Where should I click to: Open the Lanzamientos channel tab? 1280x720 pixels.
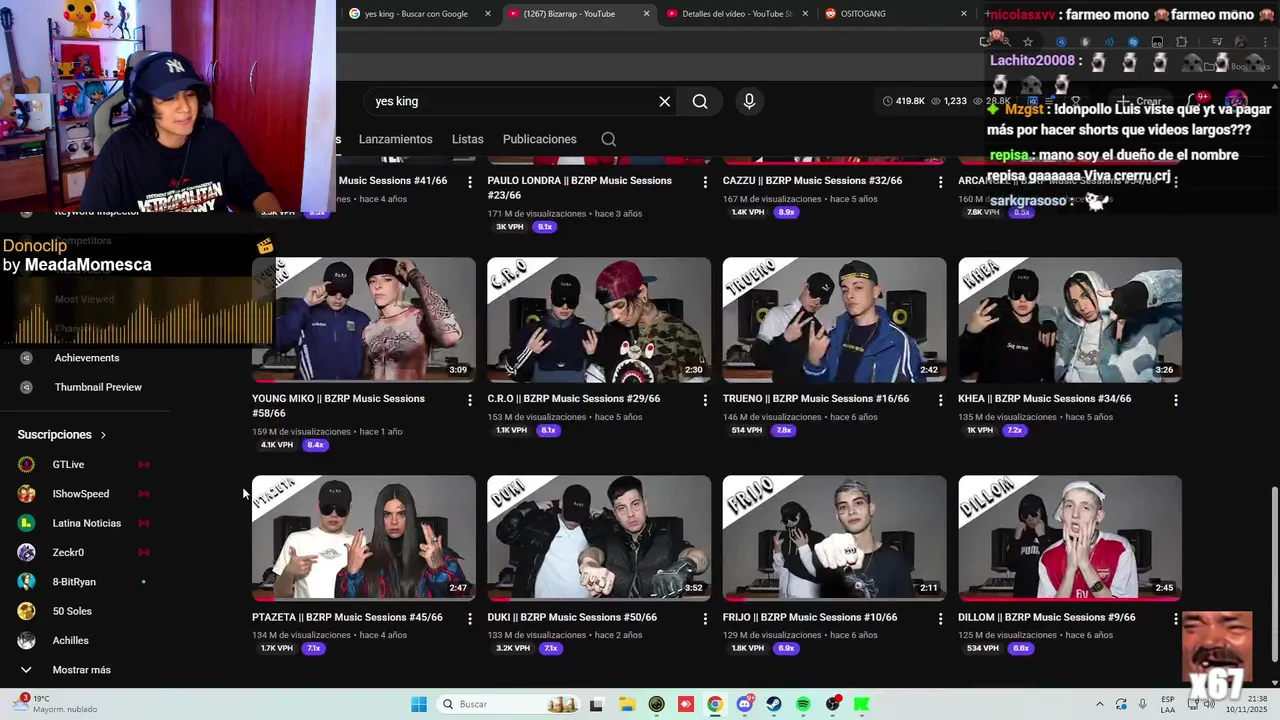pyautogui.click(x=396, y=139)
